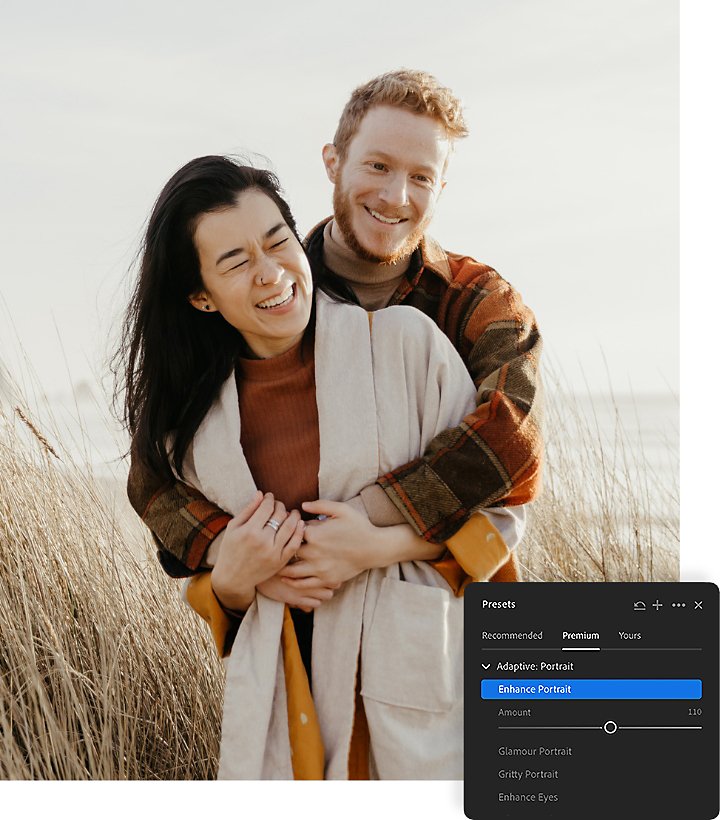Click the Amount slider handle
720x820 pixels.
pyautogui.click(x=610, y=727)
